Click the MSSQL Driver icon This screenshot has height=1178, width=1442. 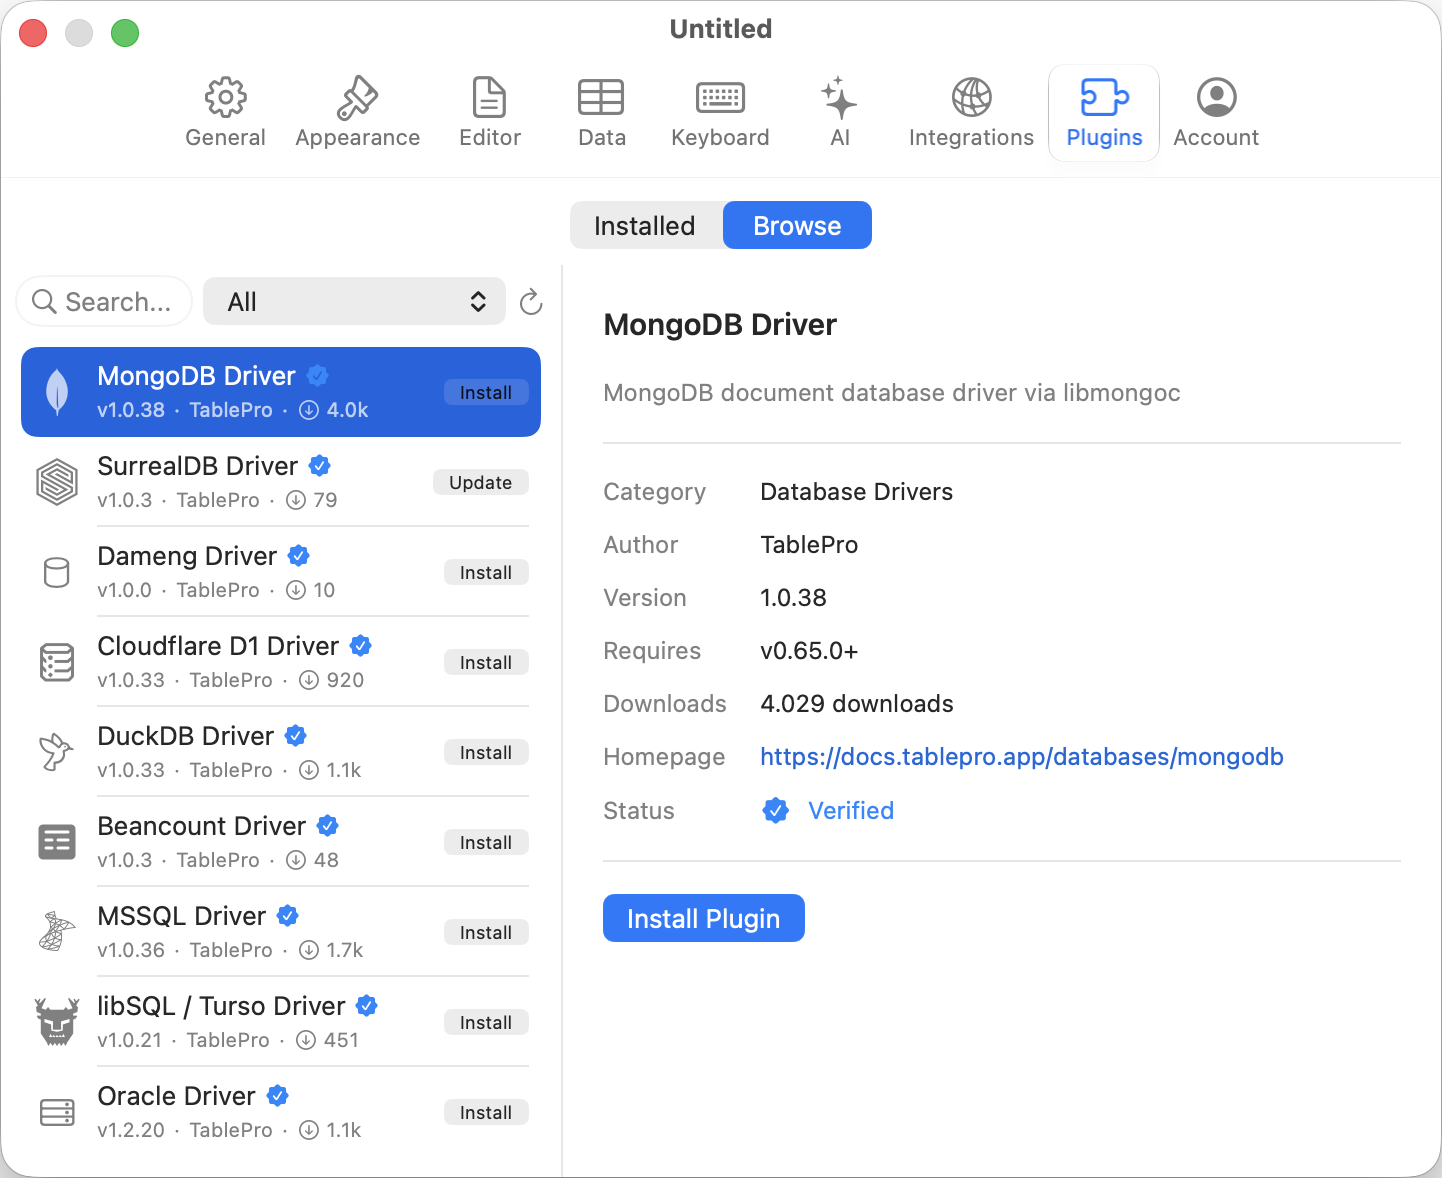click(57, 931)
